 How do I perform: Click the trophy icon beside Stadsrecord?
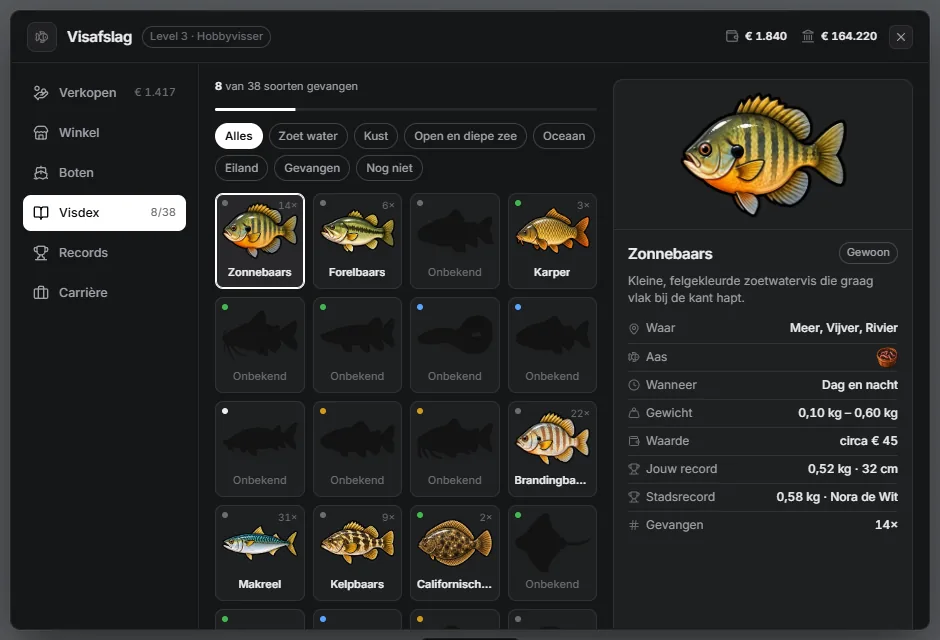[x=634, y=497]
